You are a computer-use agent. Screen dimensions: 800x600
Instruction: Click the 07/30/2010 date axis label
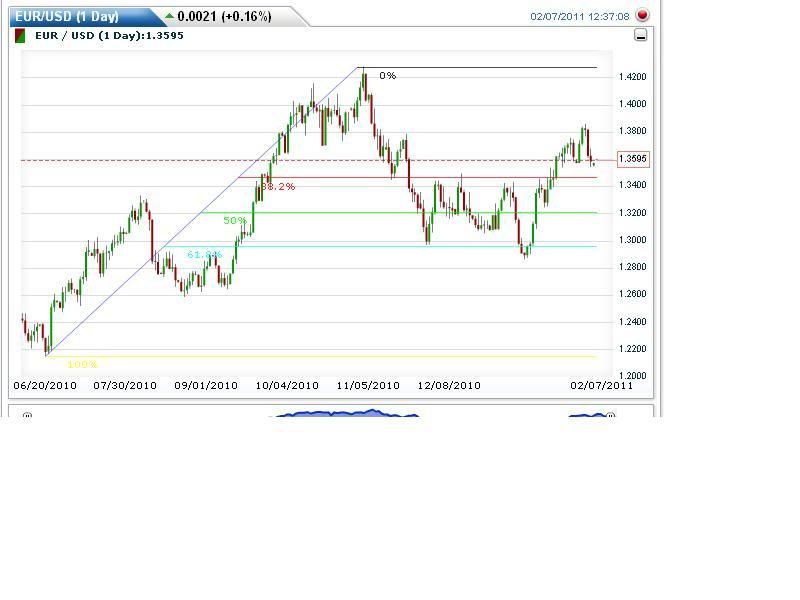[125, 386]
